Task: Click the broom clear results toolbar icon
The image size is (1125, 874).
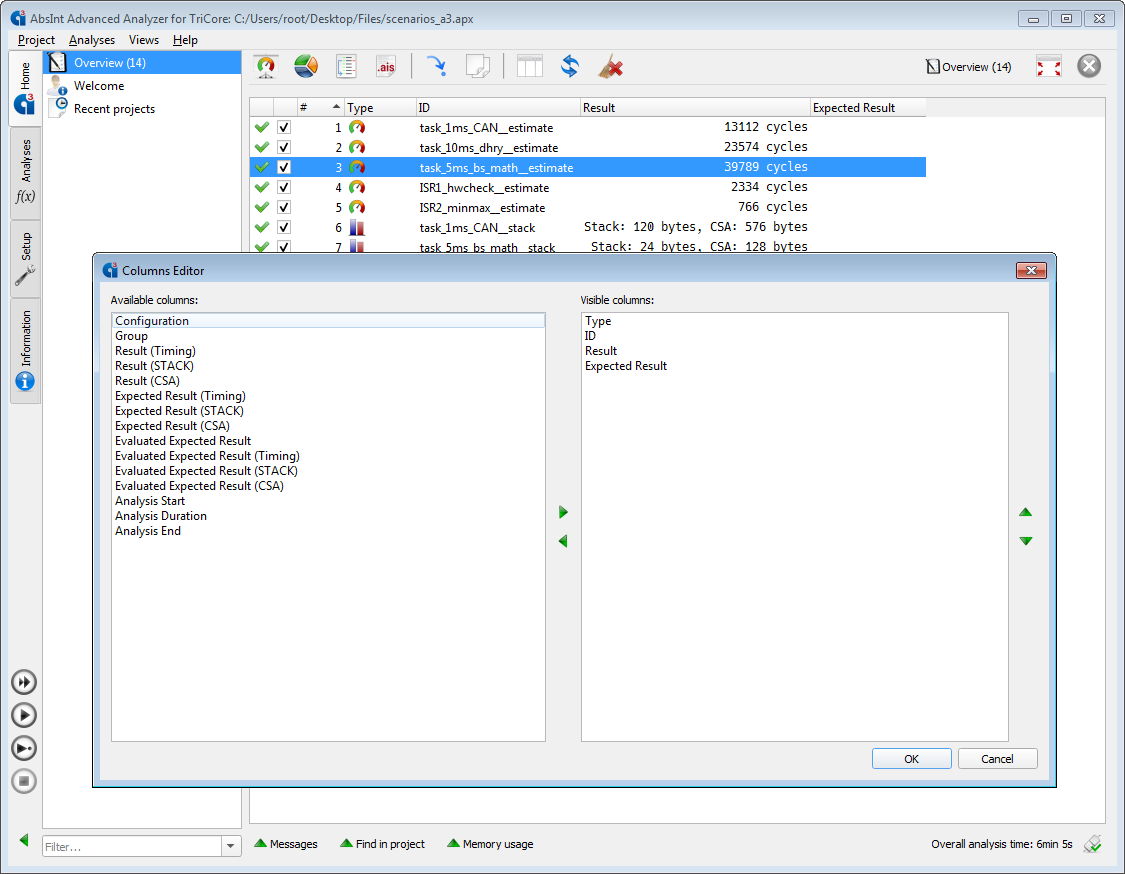Action: click(x=611, y=67)
